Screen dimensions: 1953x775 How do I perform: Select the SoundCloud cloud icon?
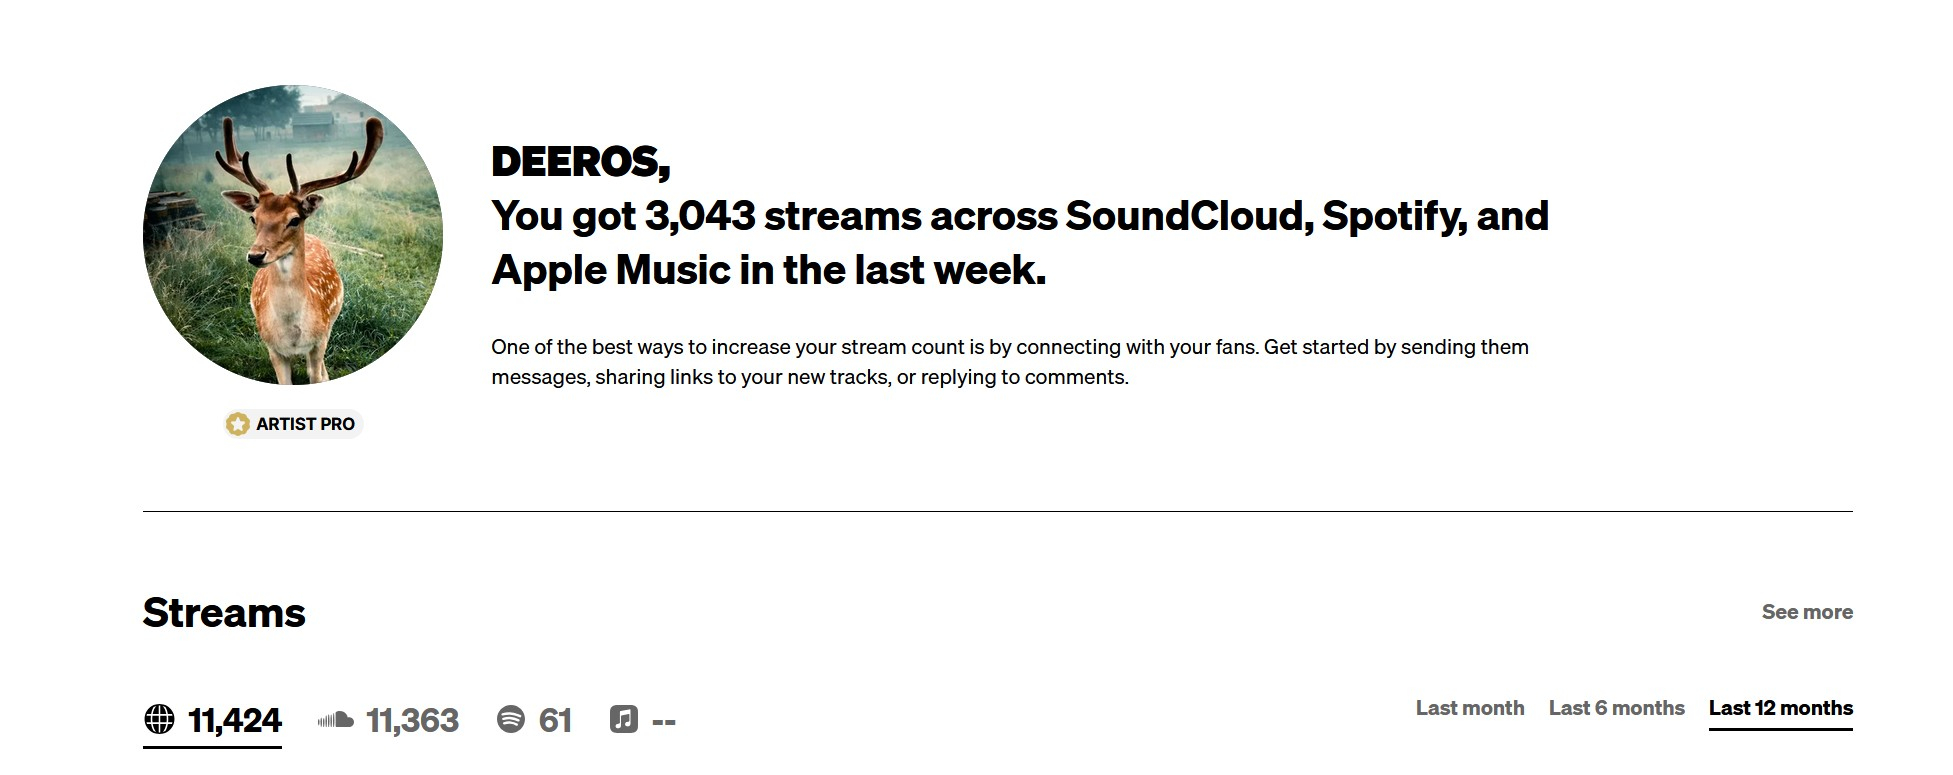[336, 720]
